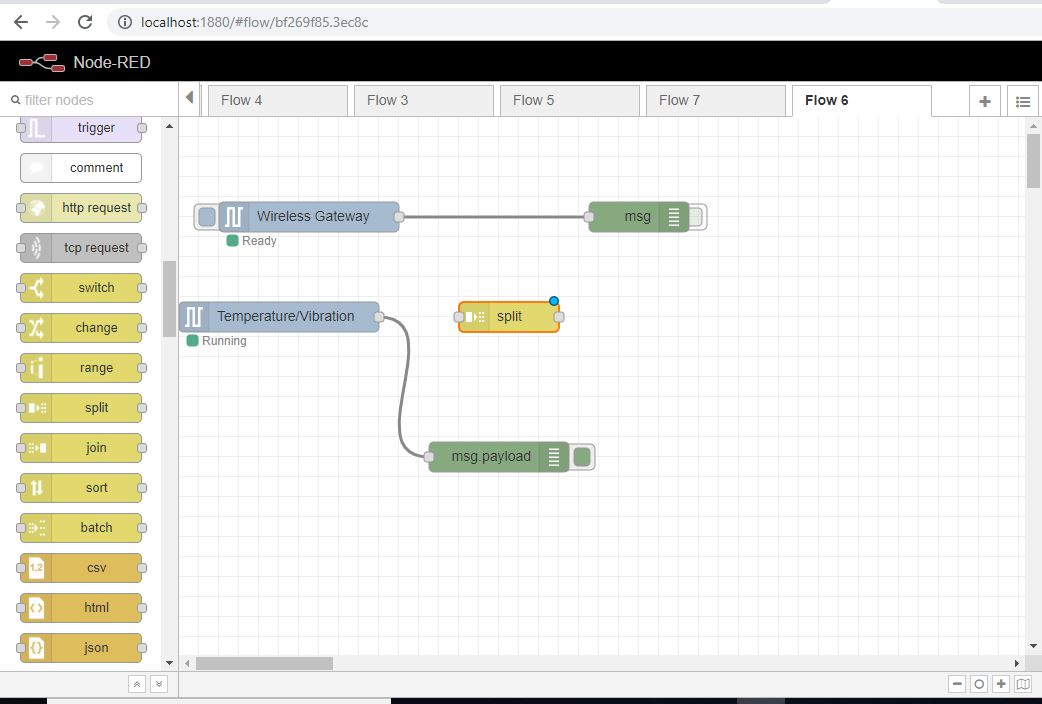Click browser forward arrow
Viewport: 1042px width, 704px height.
(x=52, y=22)
